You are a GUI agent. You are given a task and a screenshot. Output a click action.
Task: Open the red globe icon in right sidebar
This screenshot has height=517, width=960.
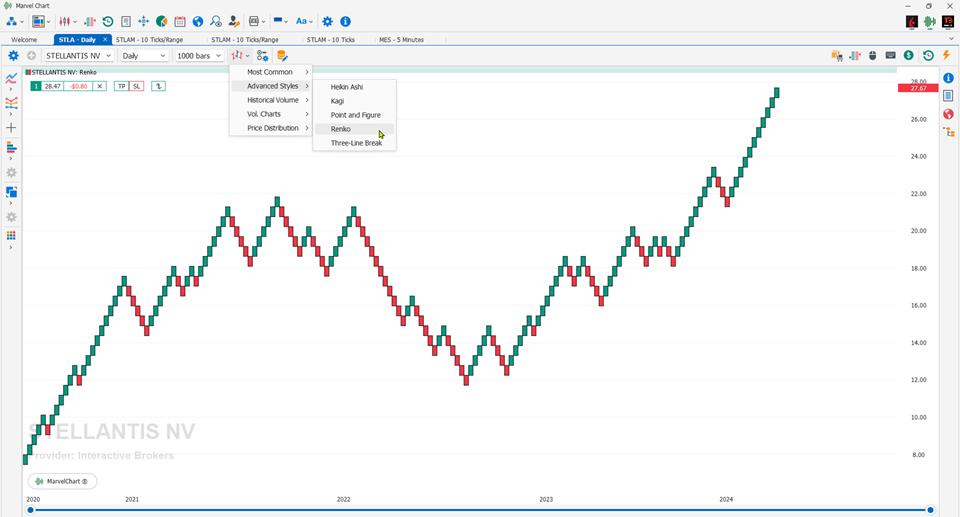pyautogui.click(x=948, y=114)
